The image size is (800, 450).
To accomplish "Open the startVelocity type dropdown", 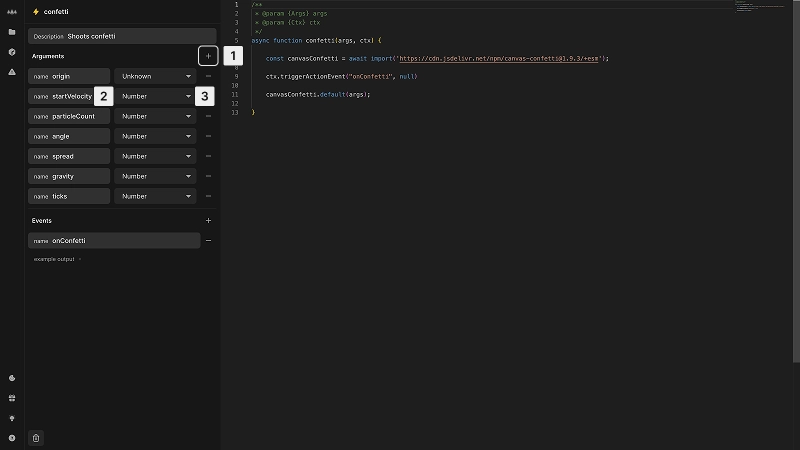I will click(x=155, y=96).
